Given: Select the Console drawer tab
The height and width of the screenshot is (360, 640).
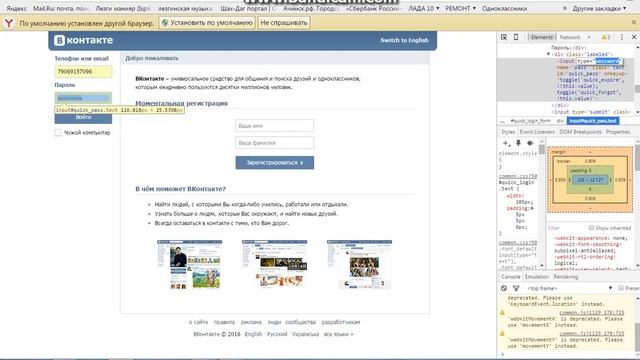Looking at the screenshot, I should coord(511,277).
